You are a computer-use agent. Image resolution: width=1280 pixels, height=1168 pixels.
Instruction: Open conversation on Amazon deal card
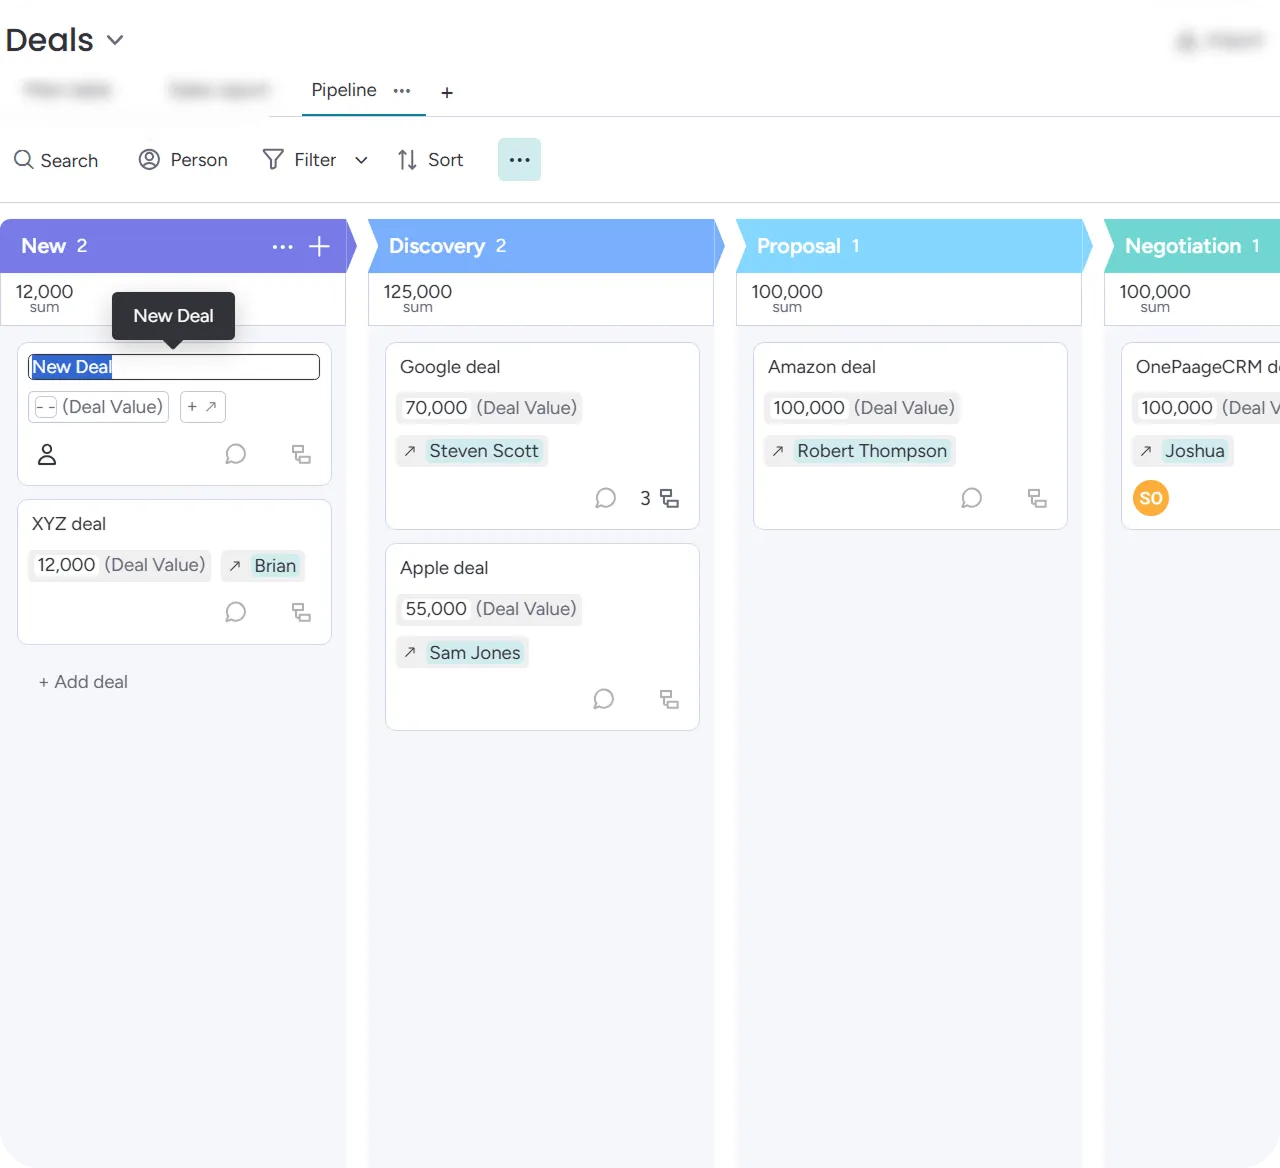[x=971, y=498]
